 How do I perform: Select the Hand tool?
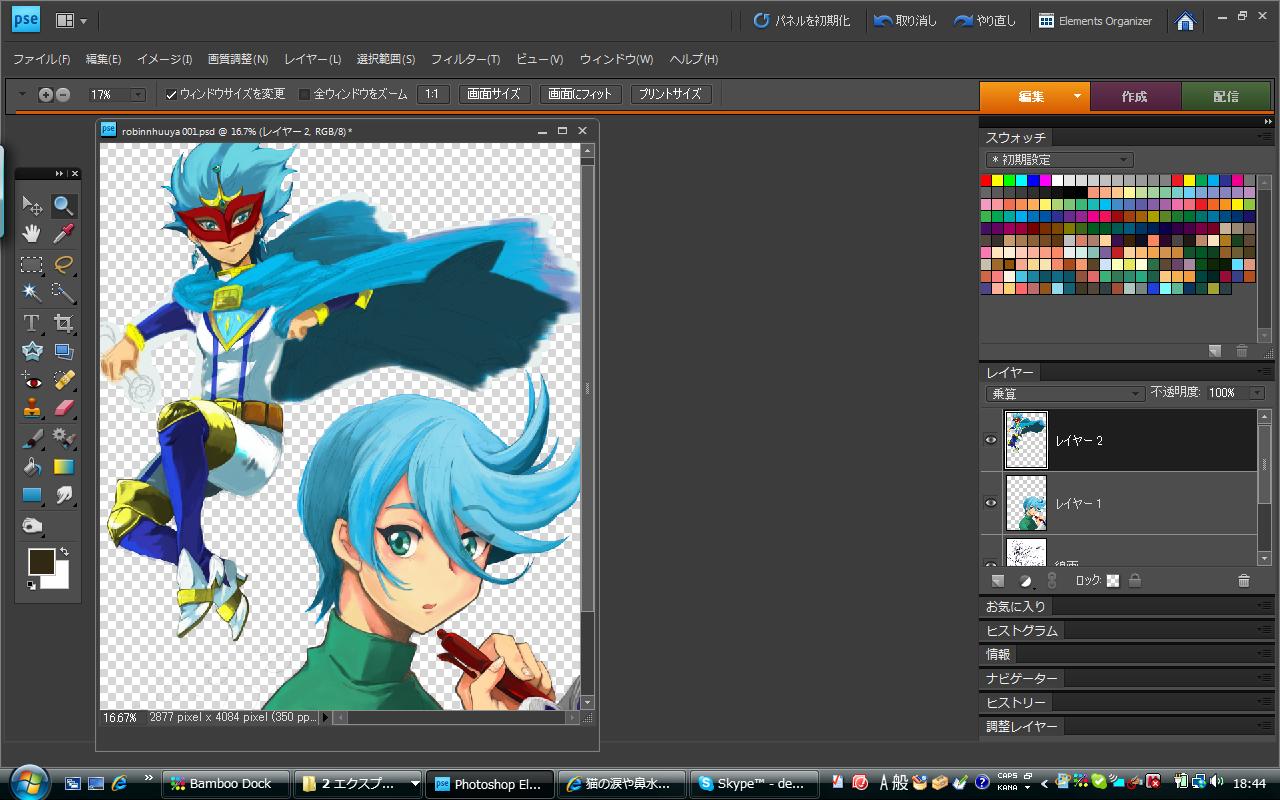(32, 234)
